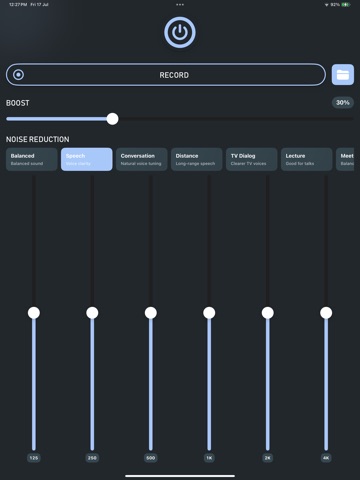Click the 250 frequency label
This screenshot has height=480, width=360.
pos(92,458)
